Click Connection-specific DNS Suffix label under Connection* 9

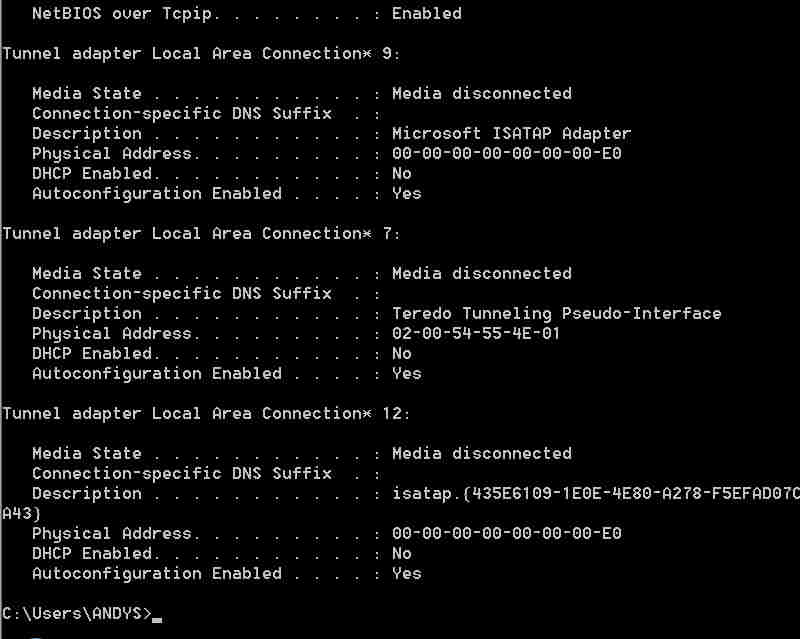click(181, 114)
